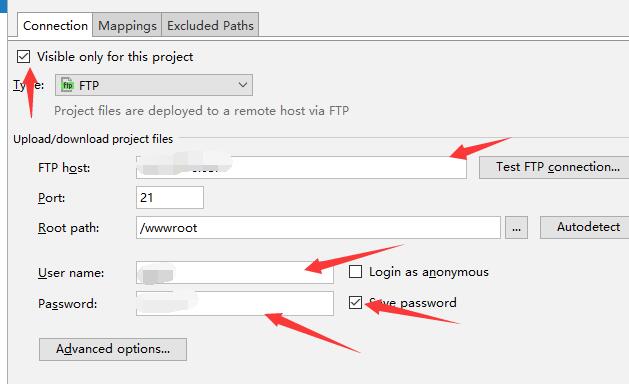Image resolution: width=629 pixels, height=384 pixels.
Task: Click the Autodetect button
Action: [x=584, y=228]
